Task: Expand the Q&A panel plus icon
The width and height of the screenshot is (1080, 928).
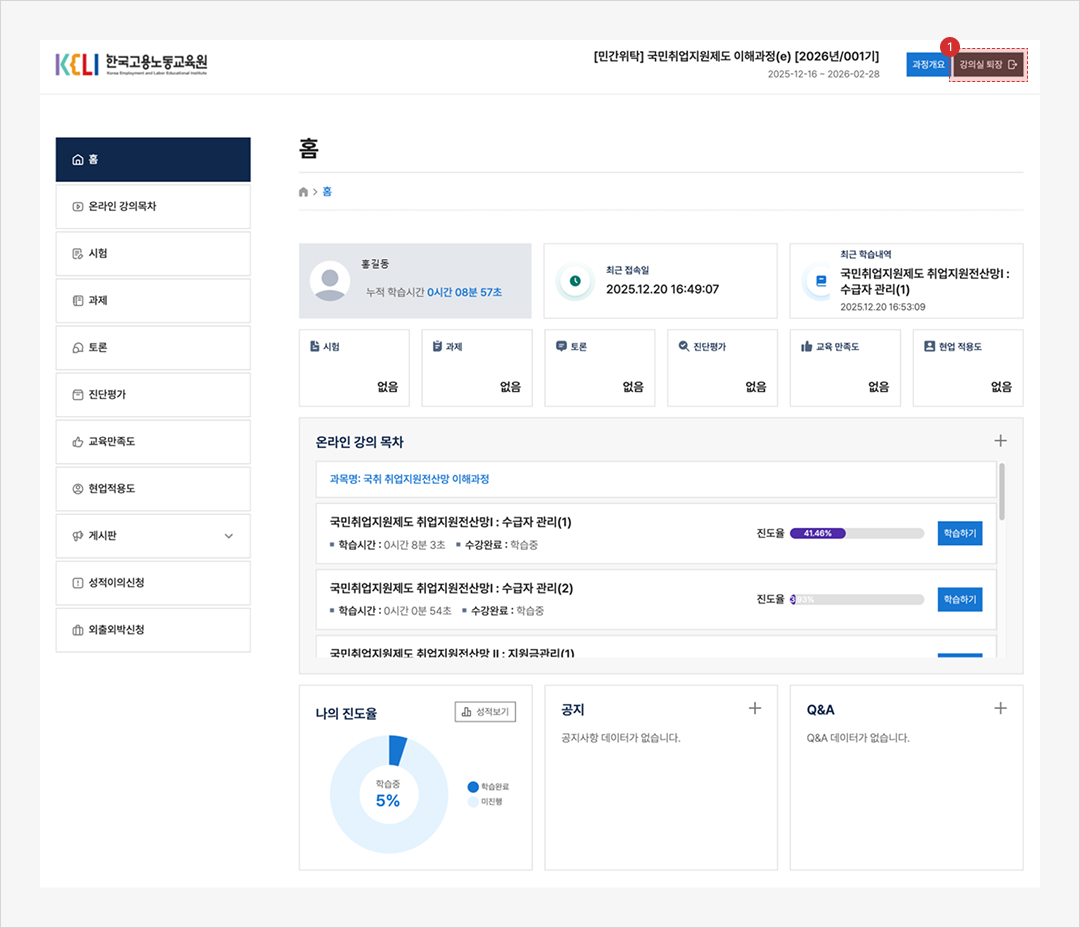Action: [x=1000, y=708]
